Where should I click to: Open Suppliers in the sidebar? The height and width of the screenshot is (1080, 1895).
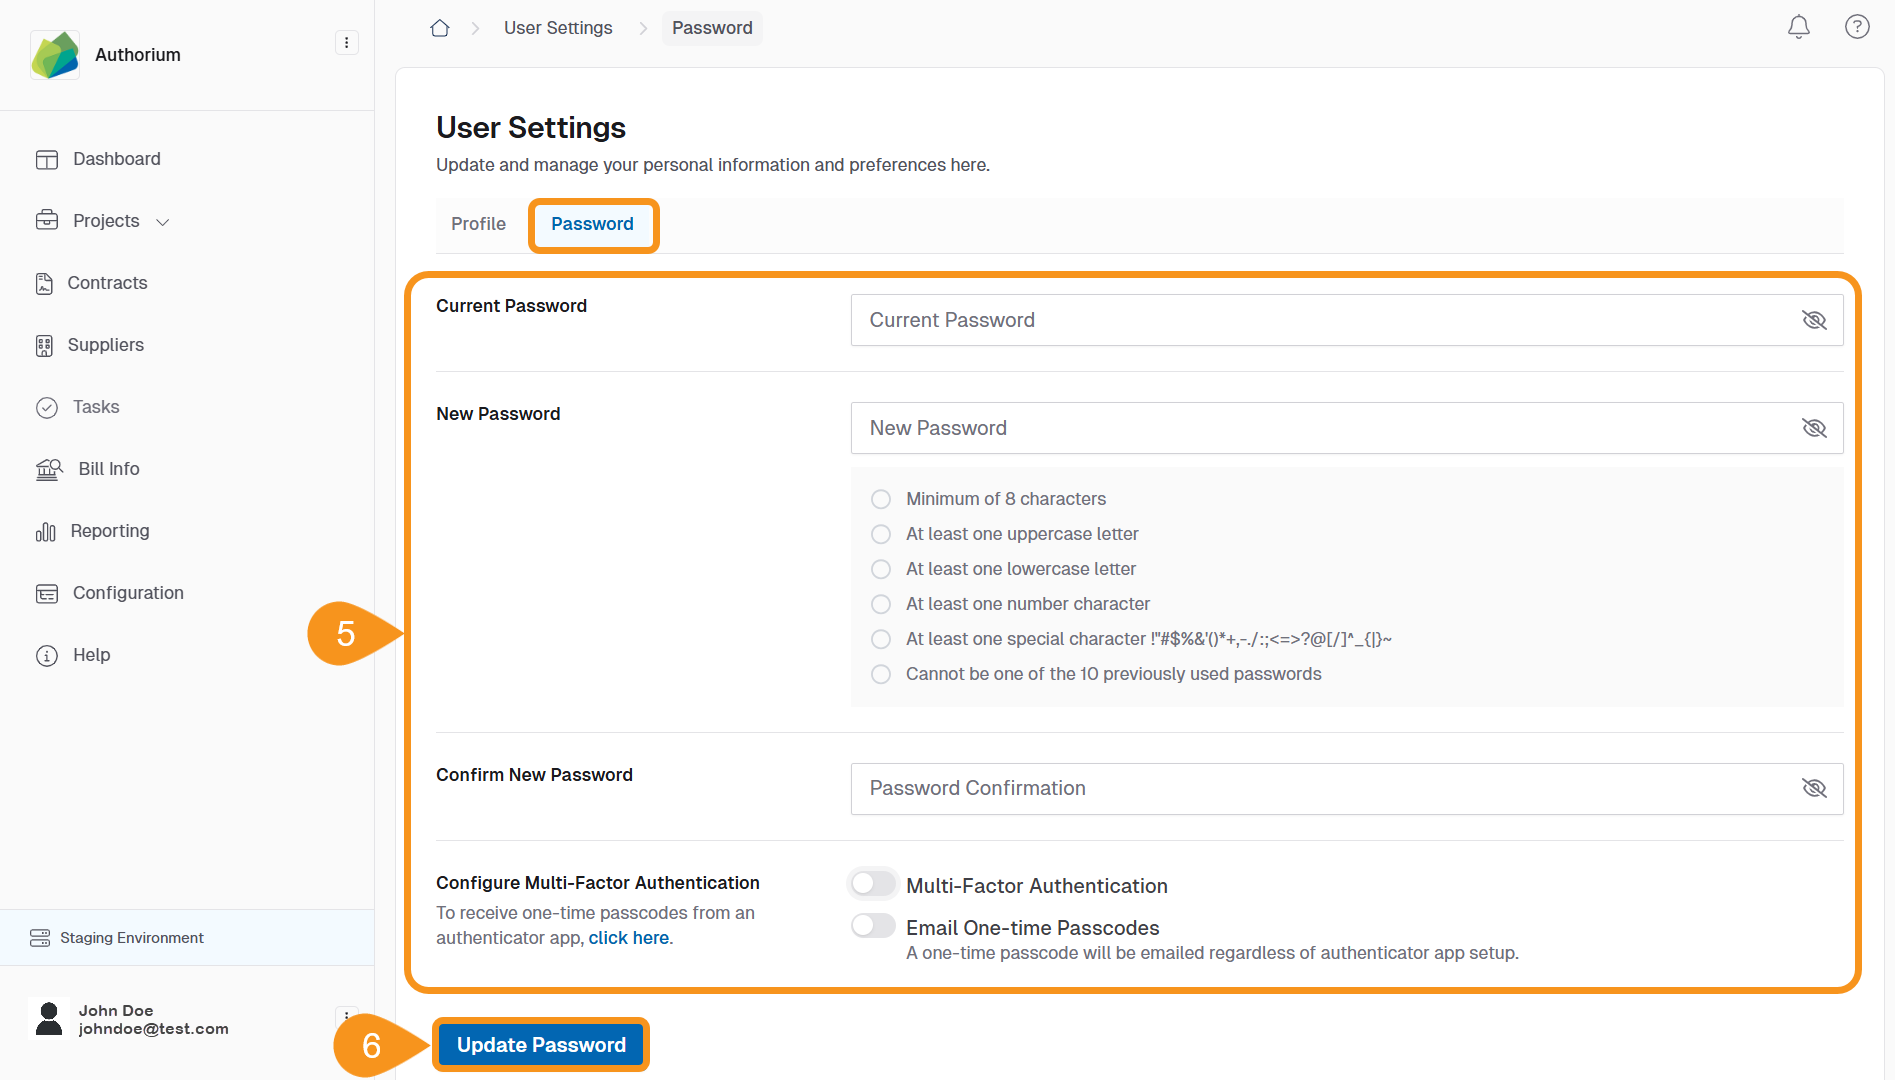tap(105, 345)
